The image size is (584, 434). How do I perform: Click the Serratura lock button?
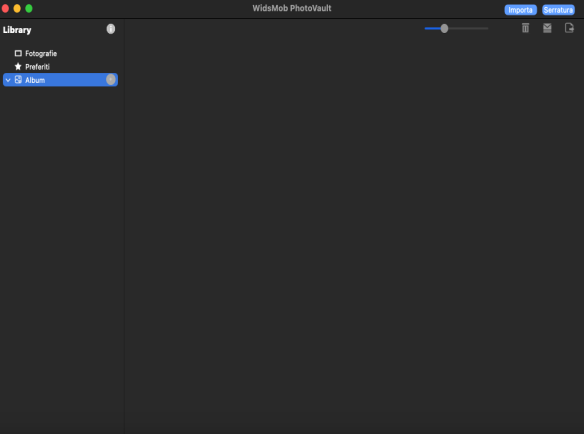[558, 10]
